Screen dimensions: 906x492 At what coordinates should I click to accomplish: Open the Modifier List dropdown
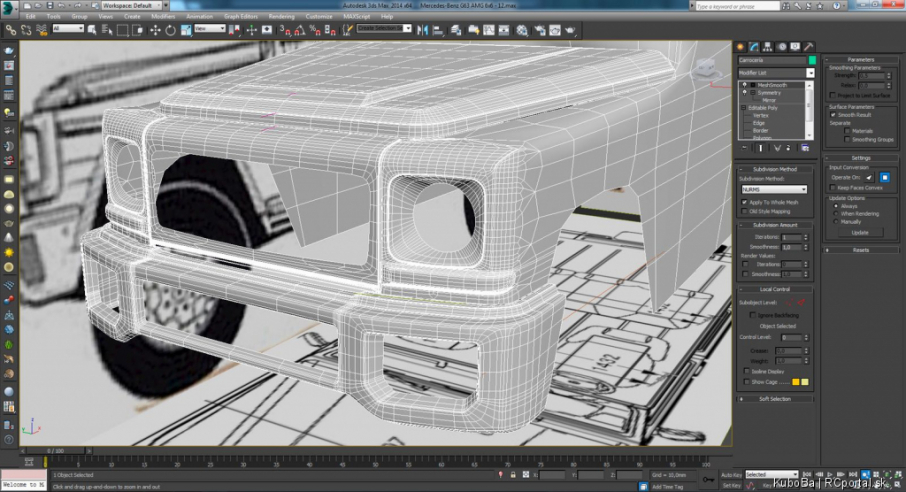[x=776, y=73]
